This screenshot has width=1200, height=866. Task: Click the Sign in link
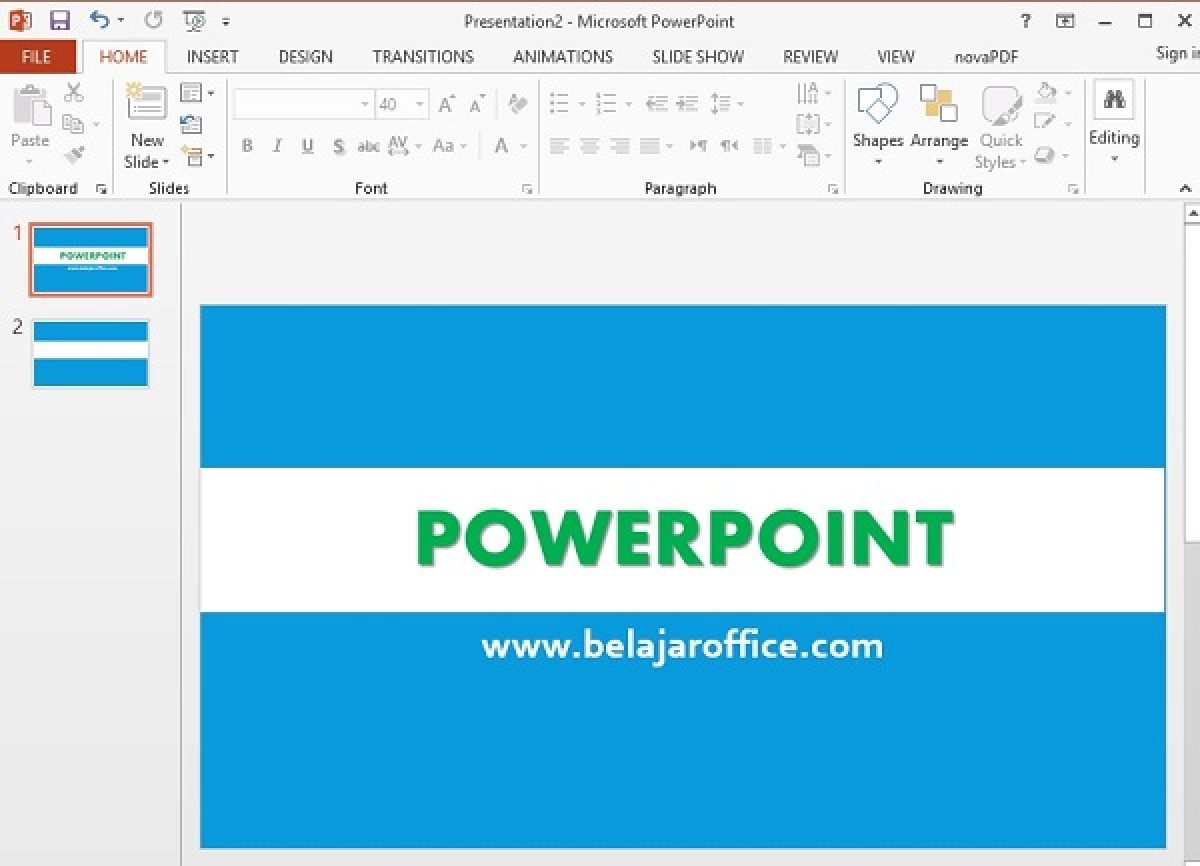[x=1177, y=54]
